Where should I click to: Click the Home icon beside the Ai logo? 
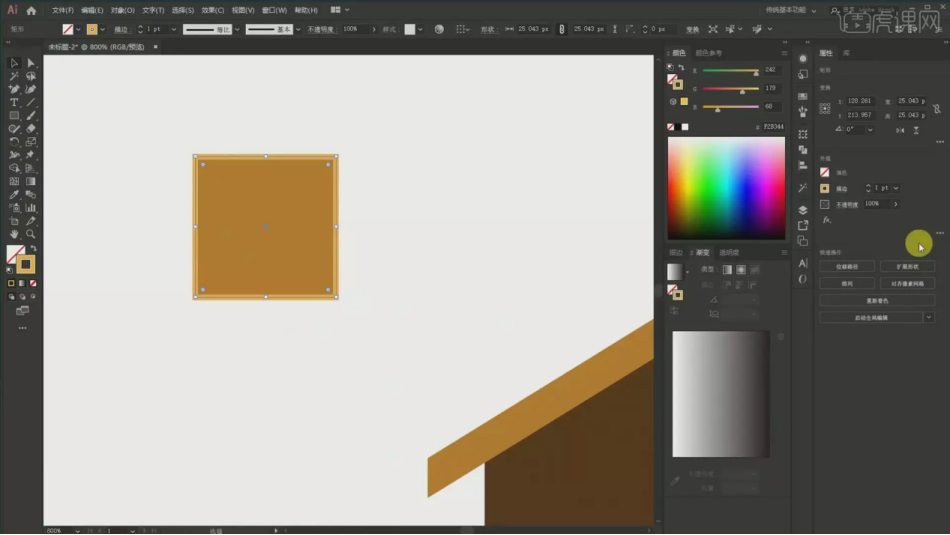coord(32,10)
